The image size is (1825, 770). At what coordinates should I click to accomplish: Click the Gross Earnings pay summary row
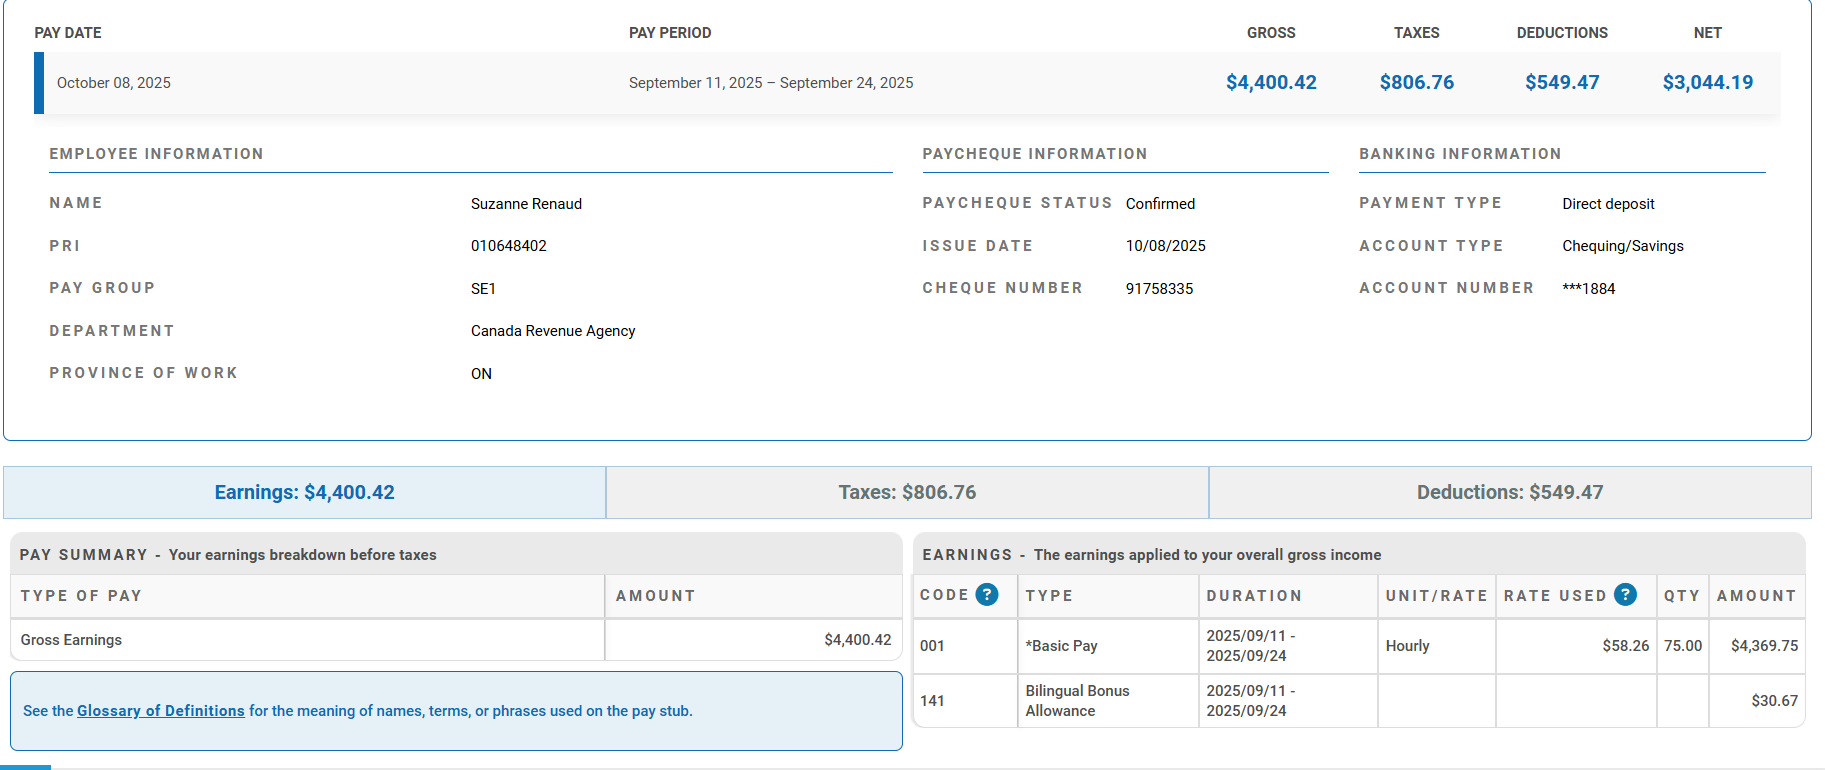(71, 640)
